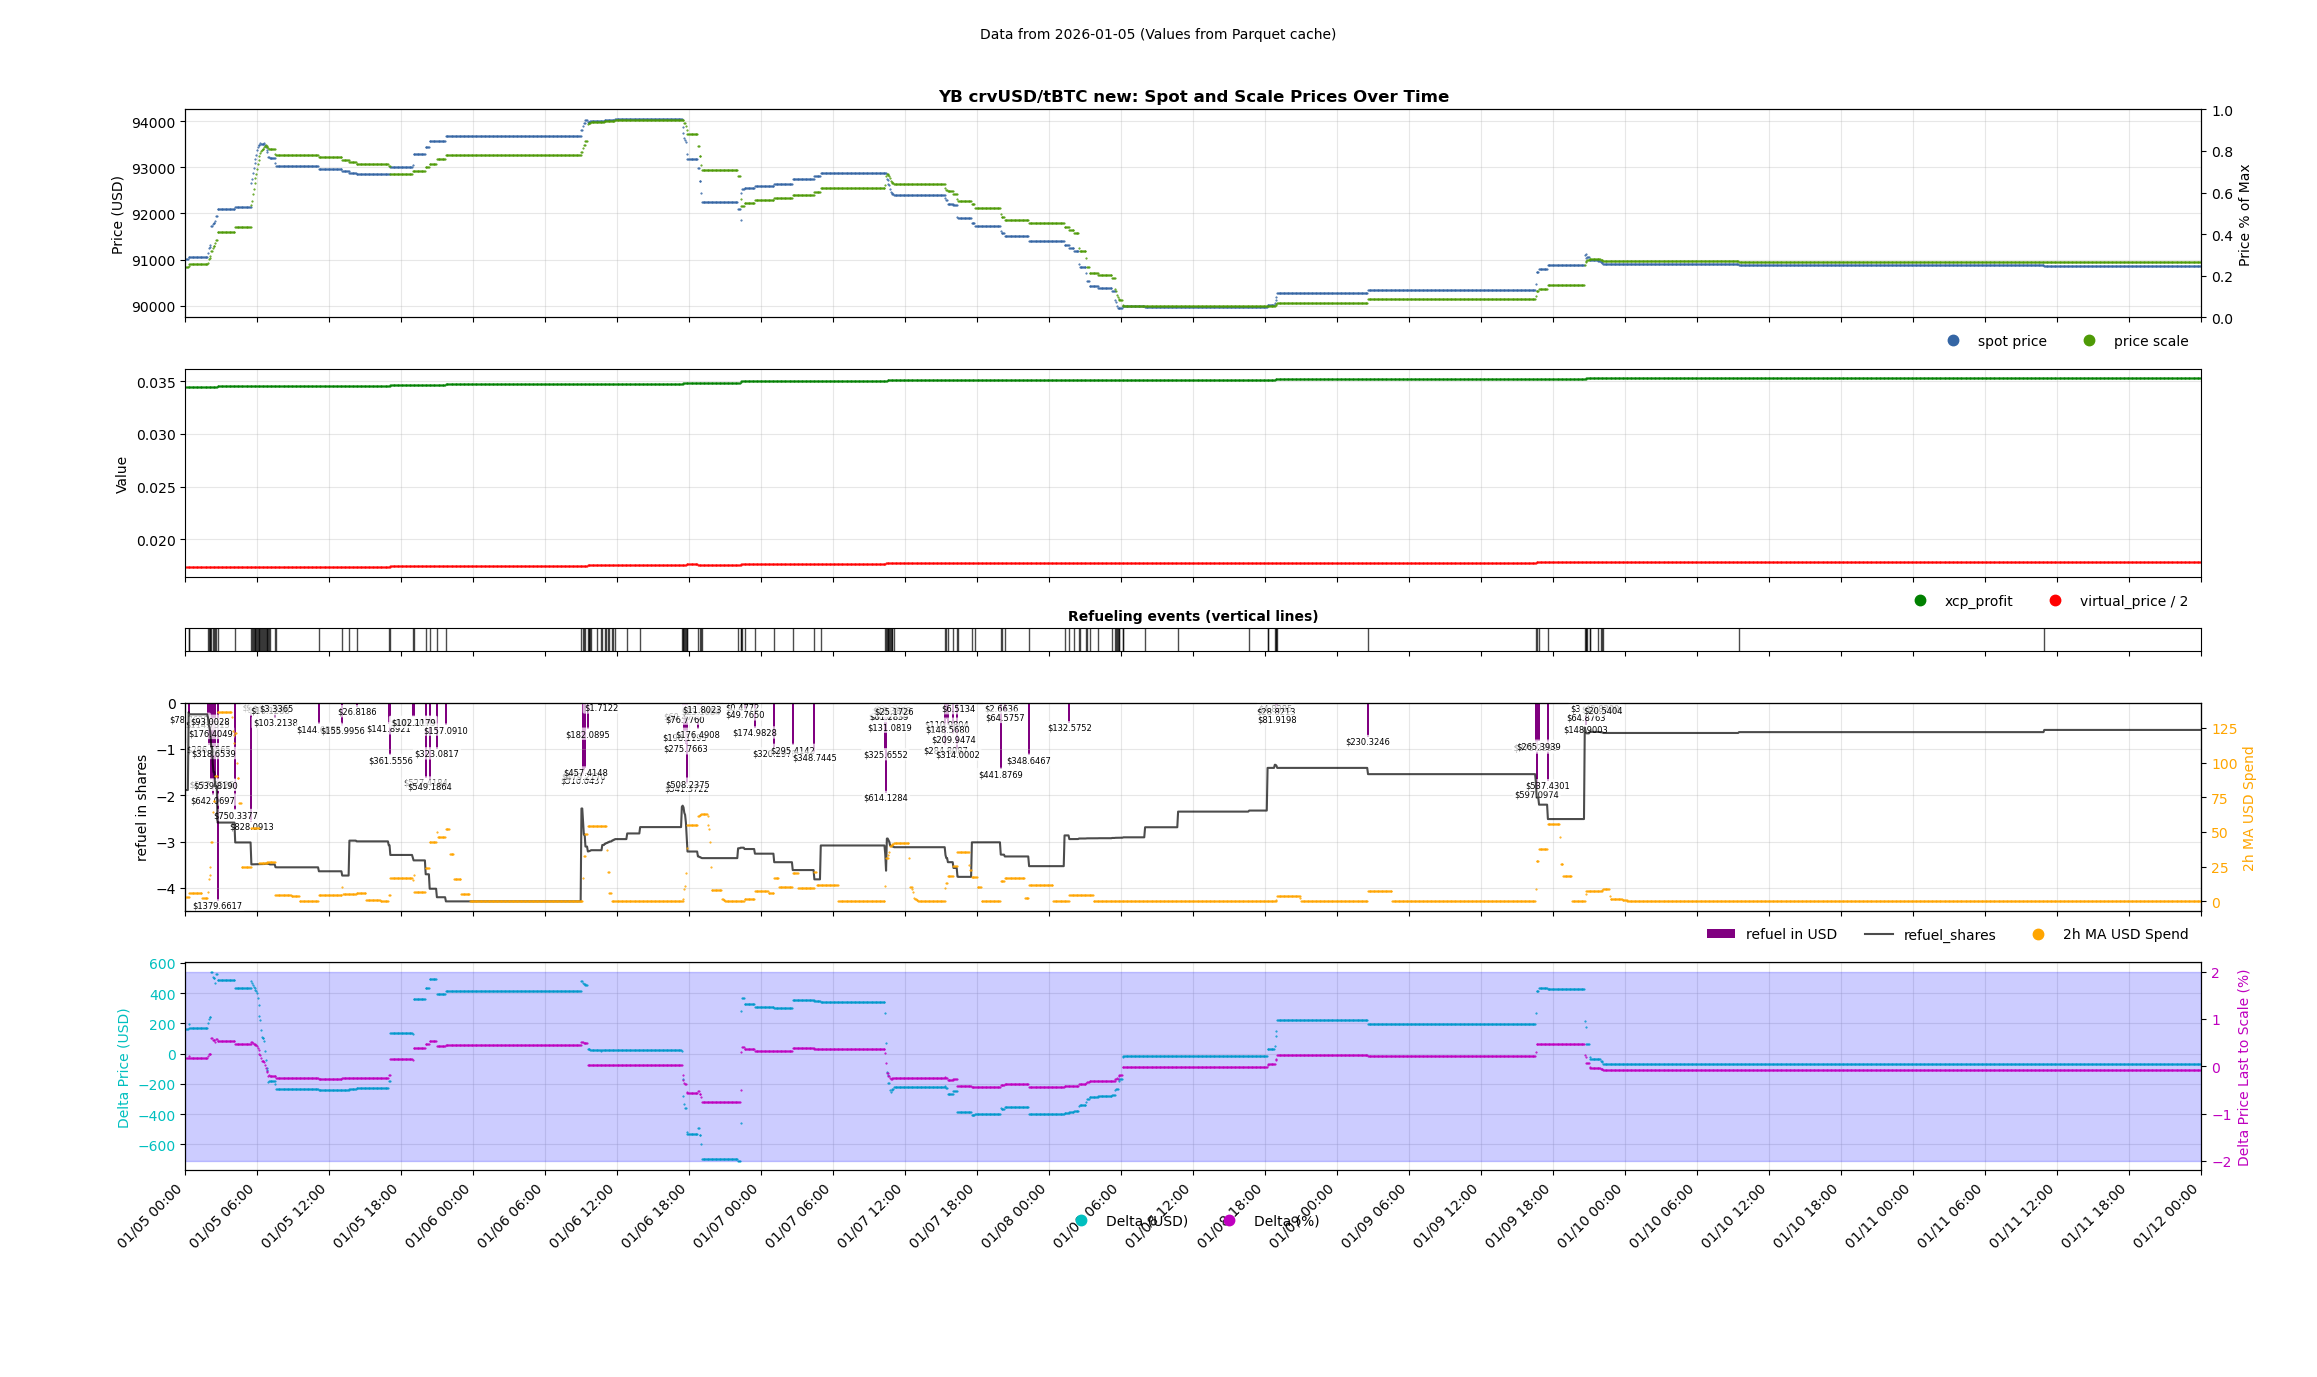Click the magenta Delta (%) legend dot
Viewport: 2317px width, 1377px height.
tap(1229, 1221)
